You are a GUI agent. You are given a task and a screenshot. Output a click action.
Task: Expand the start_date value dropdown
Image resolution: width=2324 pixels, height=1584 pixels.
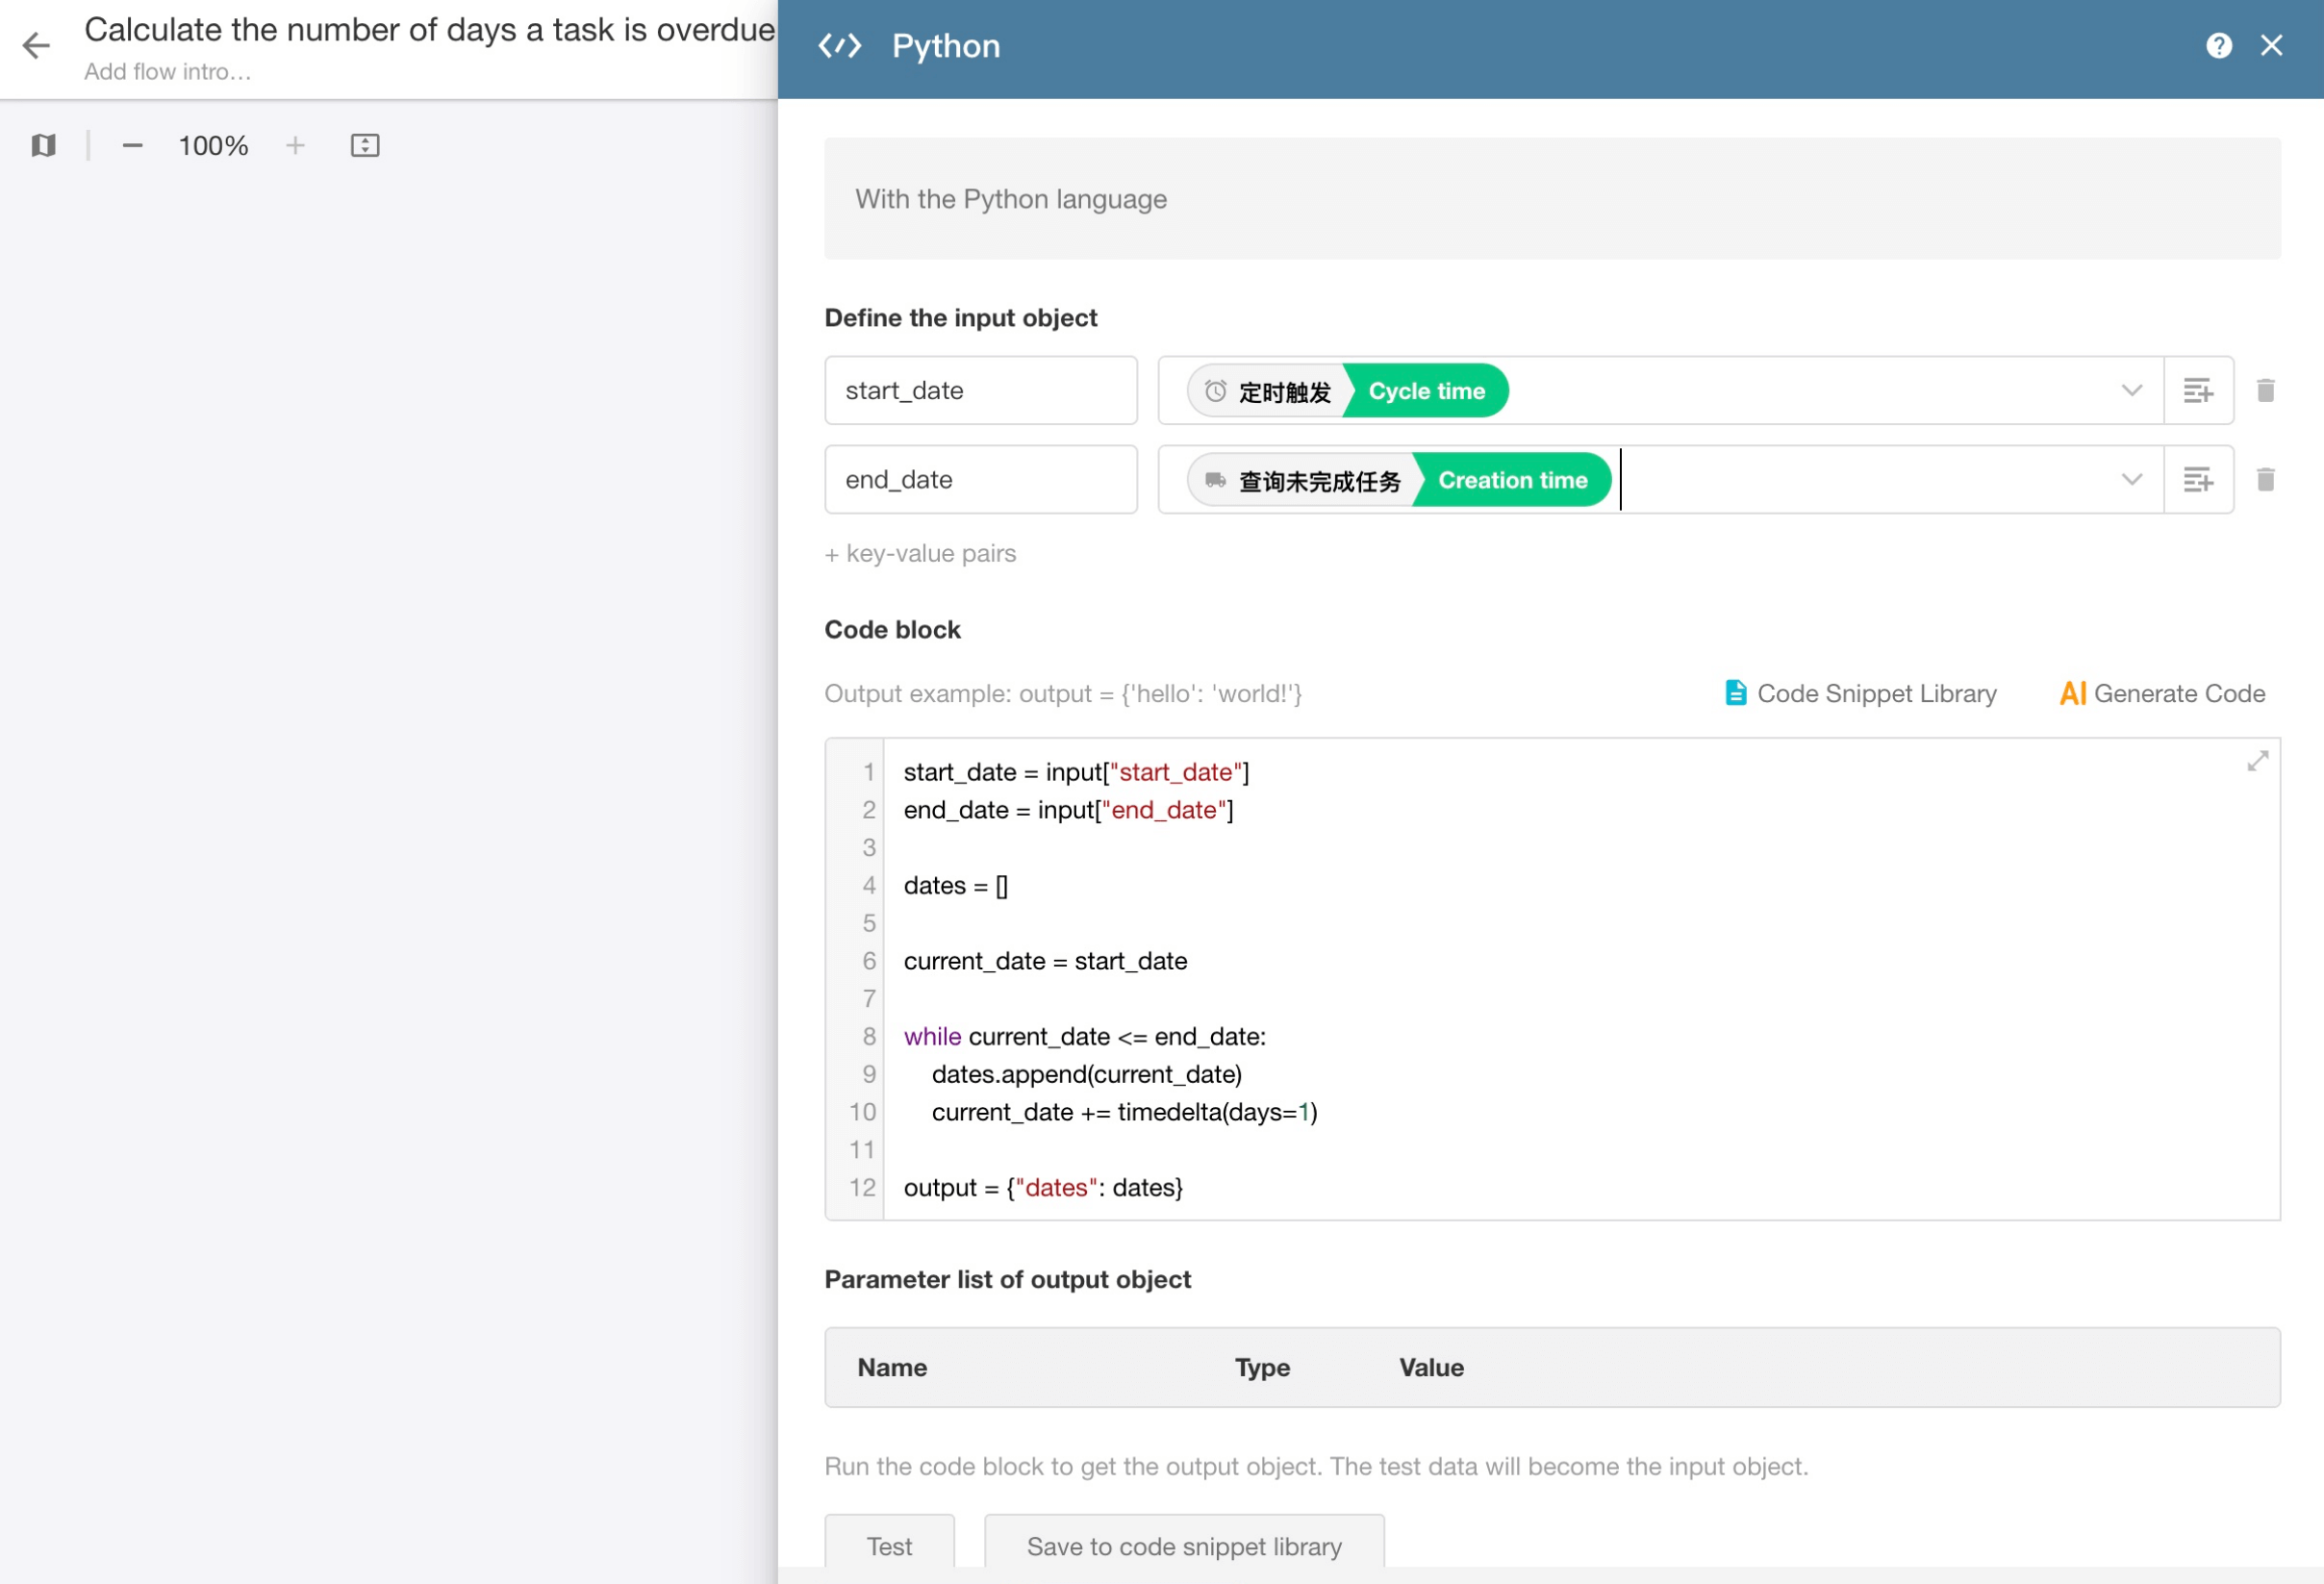pos(2131,391)
